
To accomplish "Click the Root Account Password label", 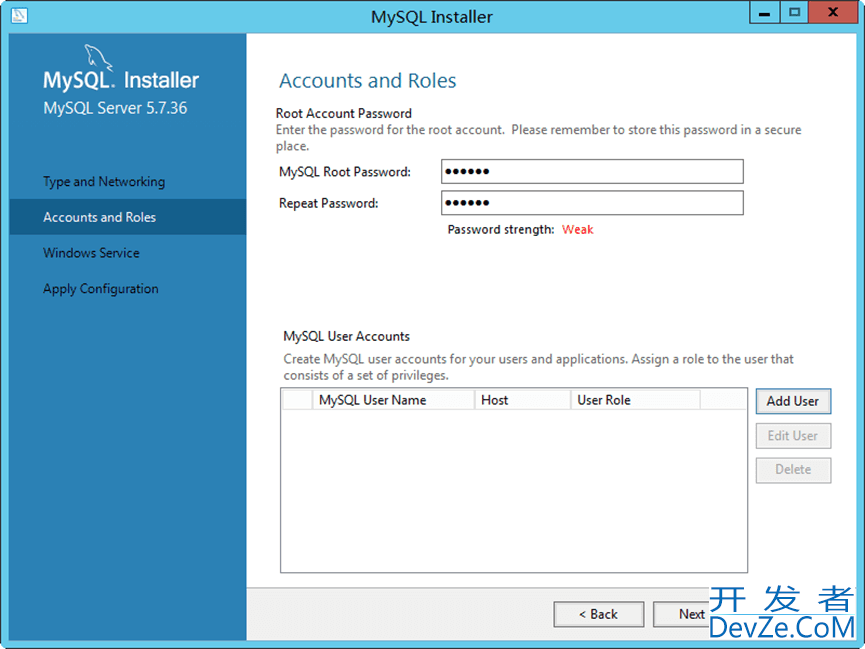I will tap(344, 113).
